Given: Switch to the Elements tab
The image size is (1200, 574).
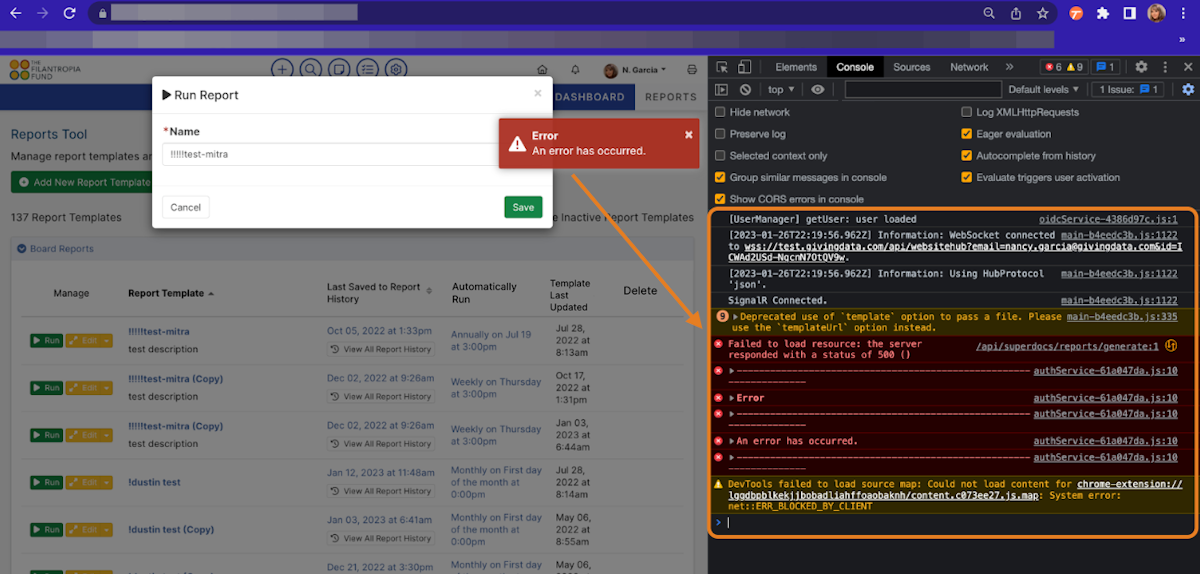Looking at the screenshot, I should tap(796, 67).
